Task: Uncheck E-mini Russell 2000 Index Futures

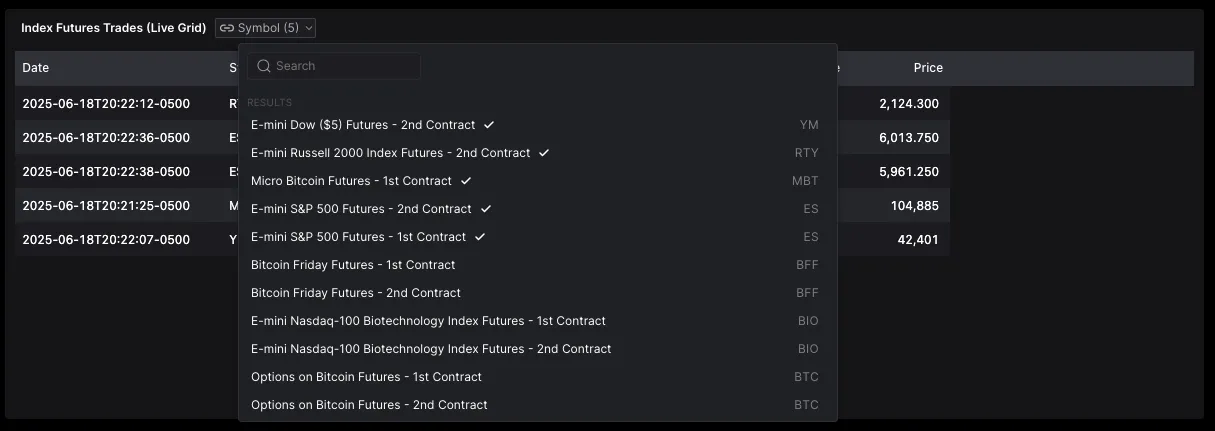Action: 391,153
